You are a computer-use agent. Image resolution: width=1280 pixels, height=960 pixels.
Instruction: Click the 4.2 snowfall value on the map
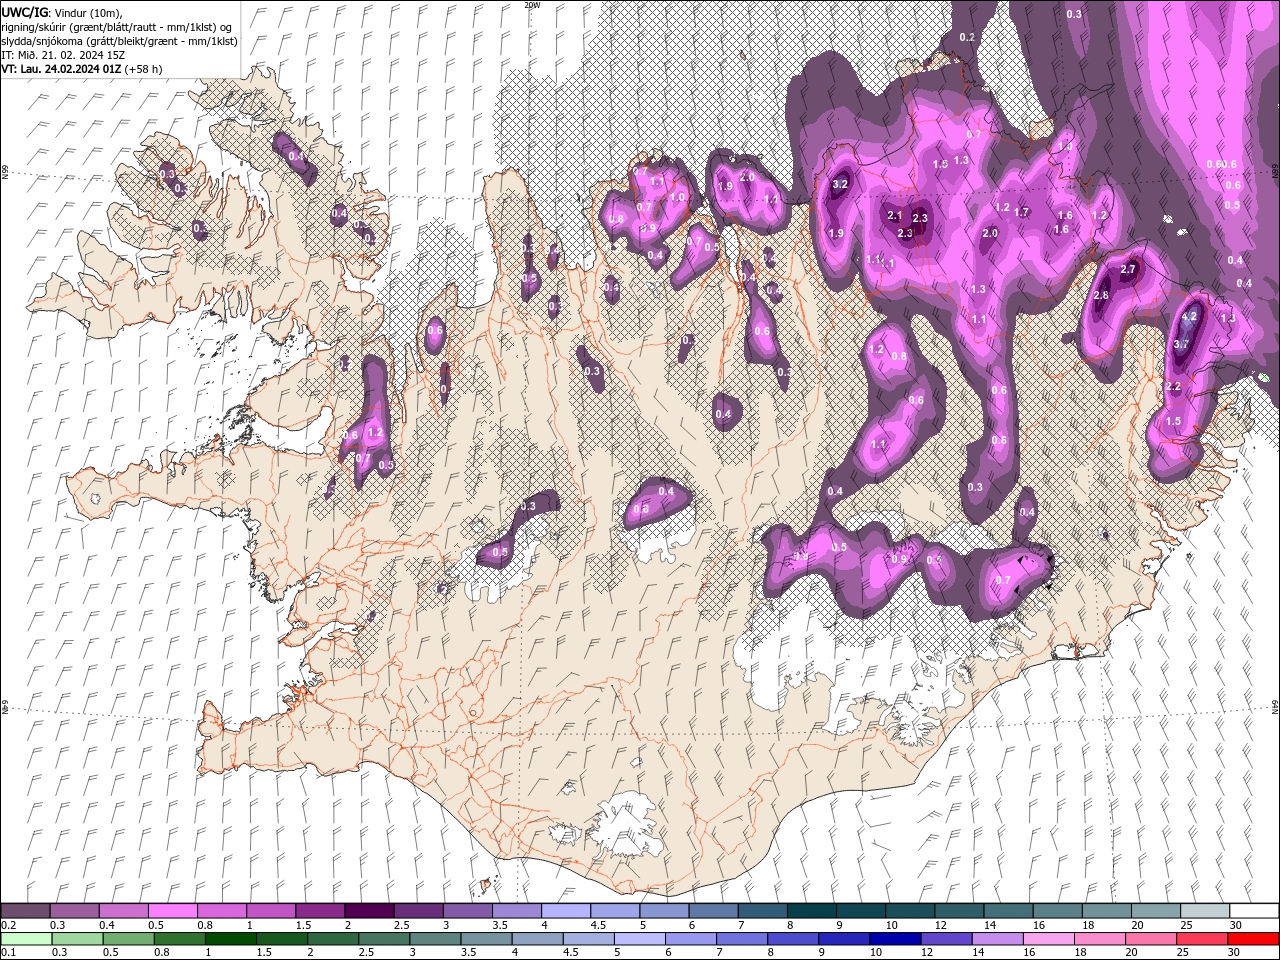point(1189,316)
